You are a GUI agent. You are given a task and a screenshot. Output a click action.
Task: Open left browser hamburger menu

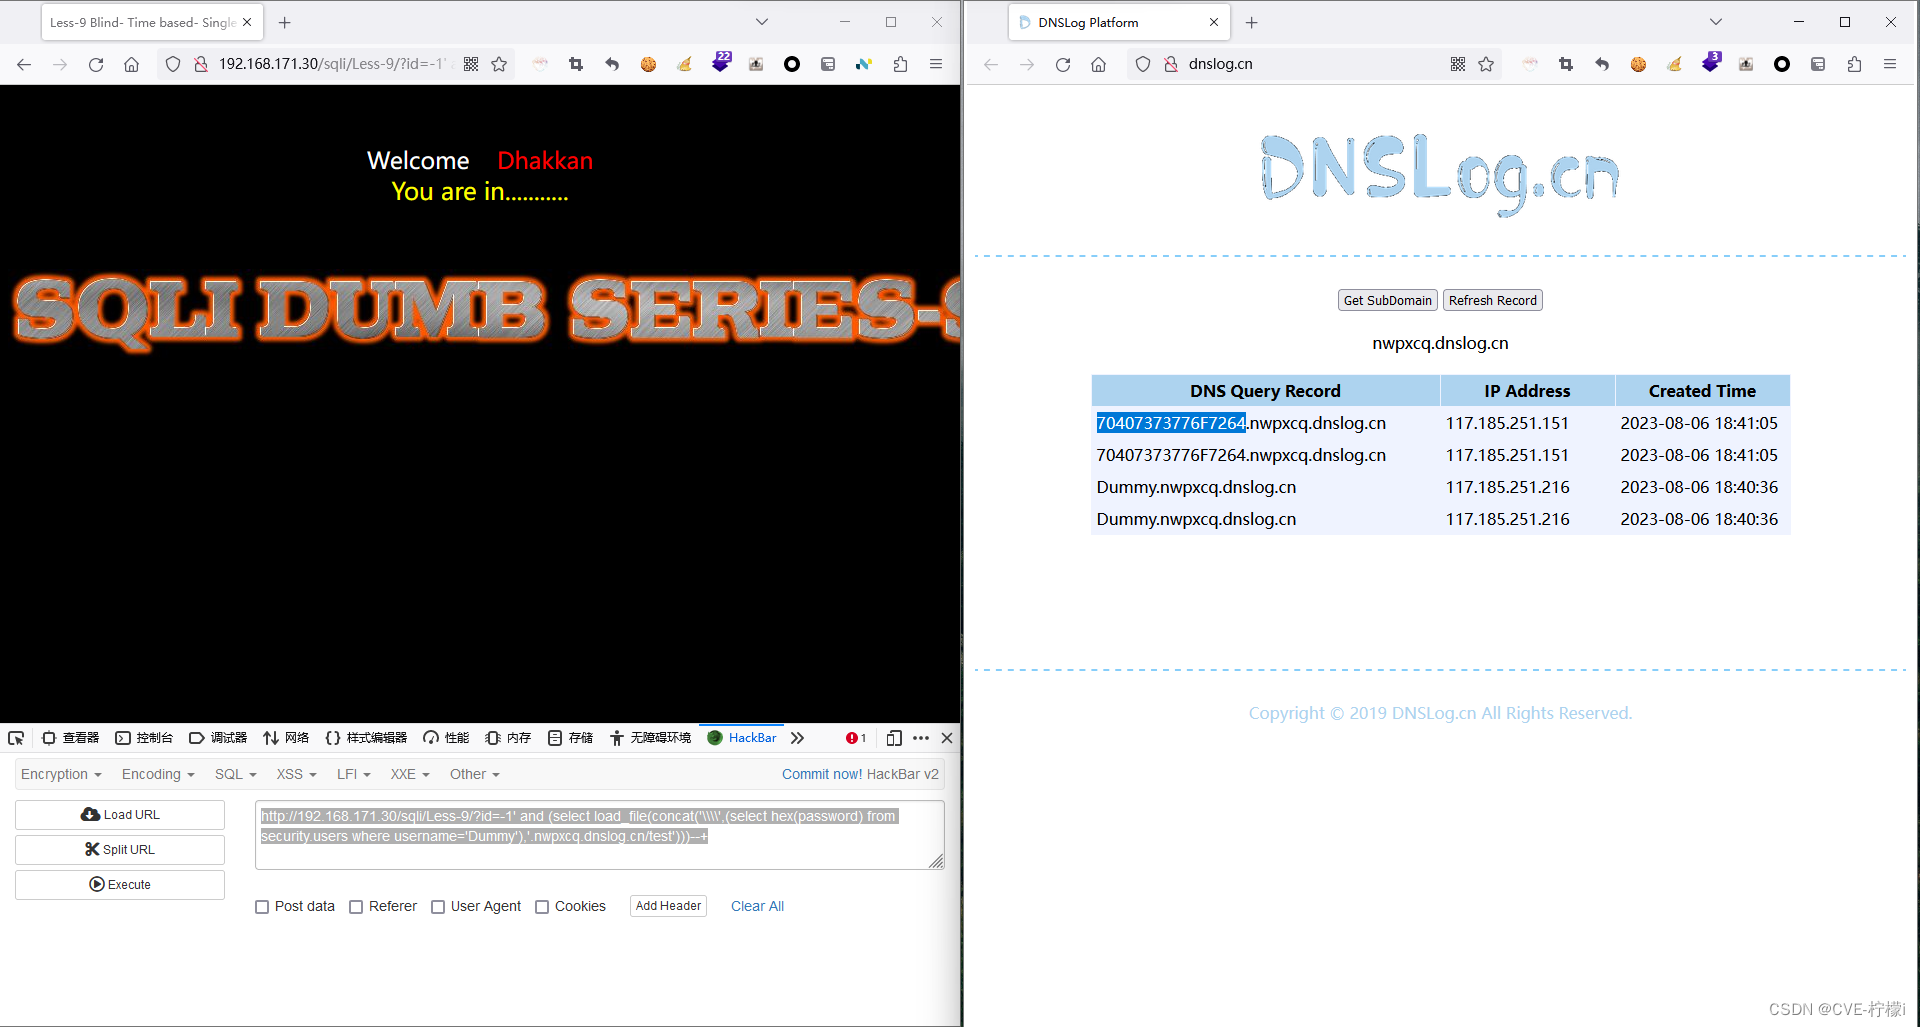(x=936, y=64)
